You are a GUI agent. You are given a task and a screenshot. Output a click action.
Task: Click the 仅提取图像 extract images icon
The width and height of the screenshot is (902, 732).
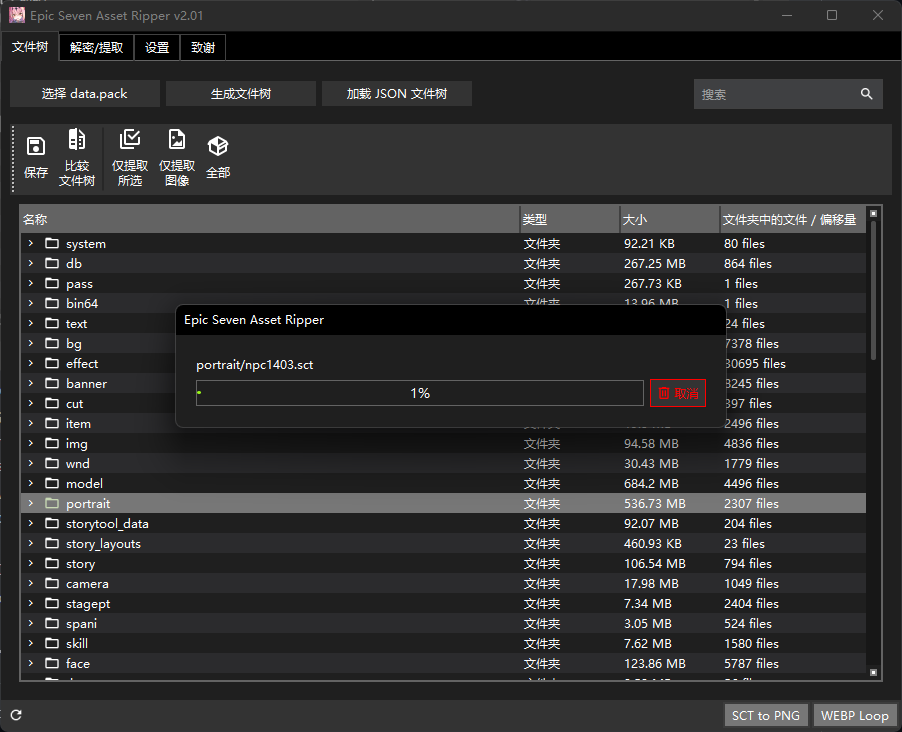(x=177, y=139)
